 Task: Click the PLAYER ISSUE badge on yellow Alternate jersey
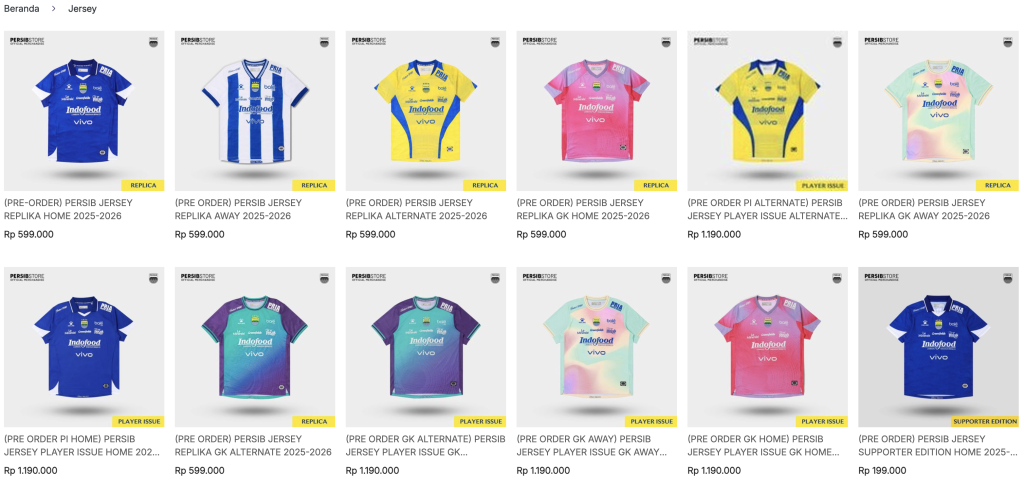[822, 185]
